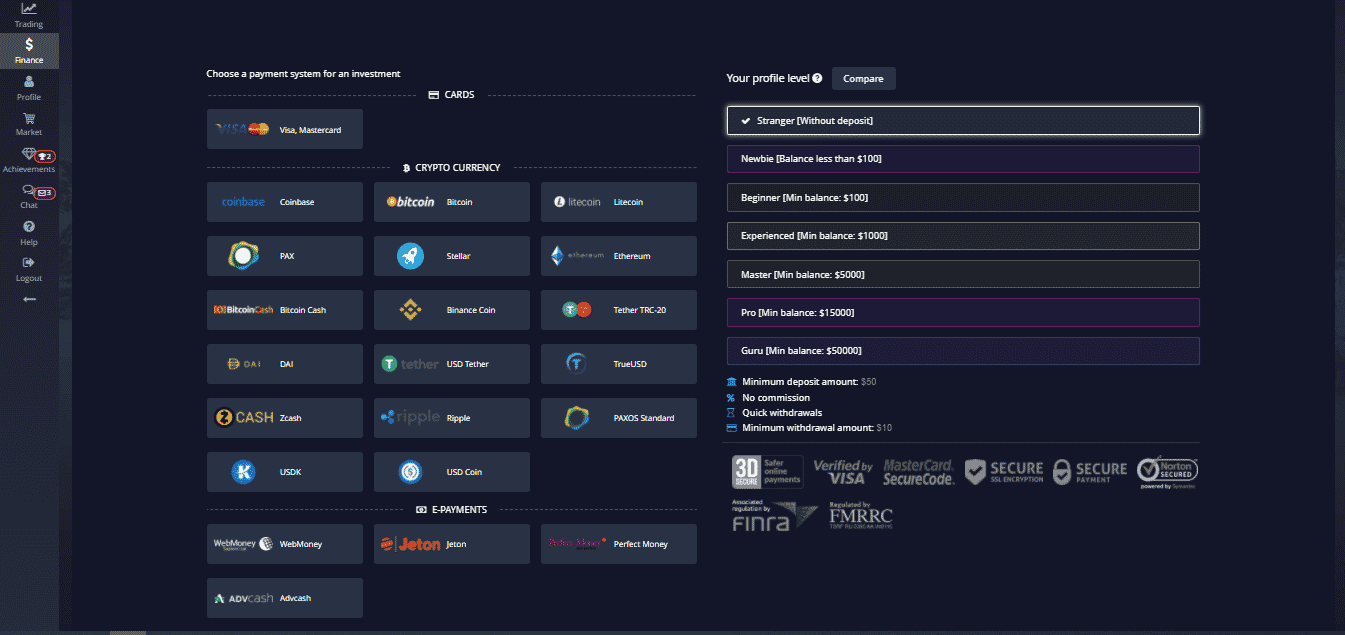Choose PAXOS Standard payment tile
1345x635 pixels.
click(619, 418)
